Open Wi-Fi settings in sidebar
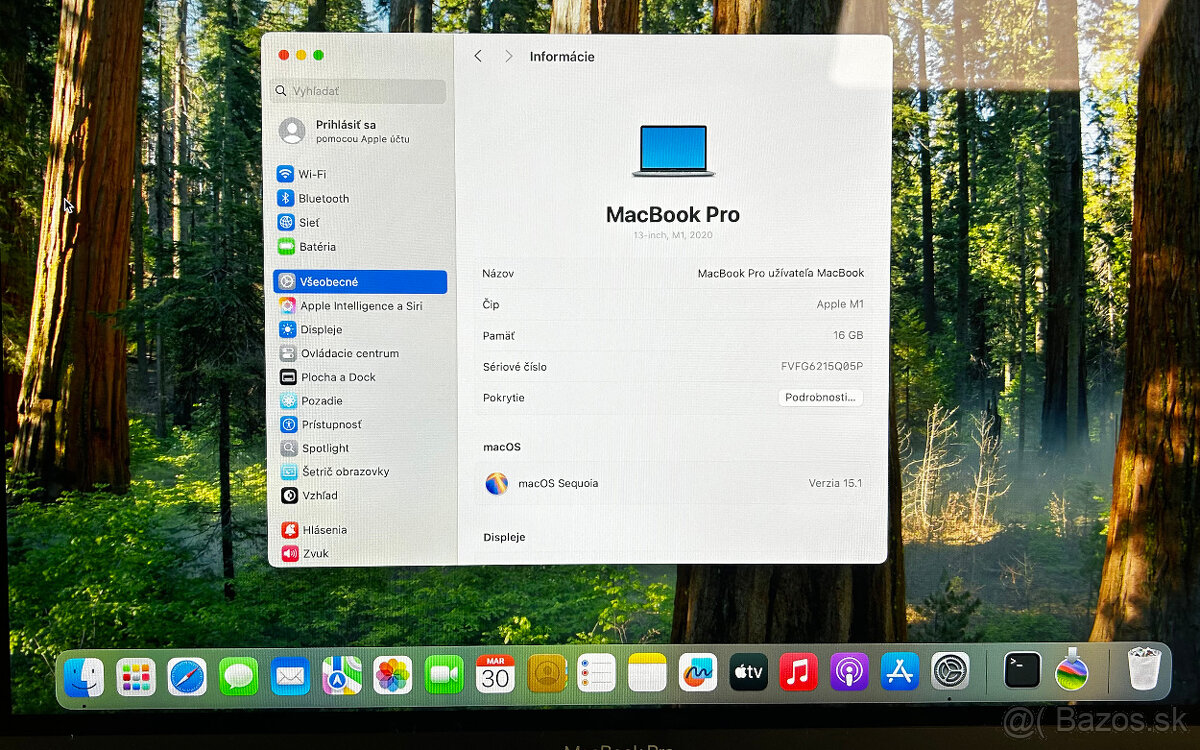This screenshot has width=1200, height=750. pyautogui.click(x=312, y=174)
